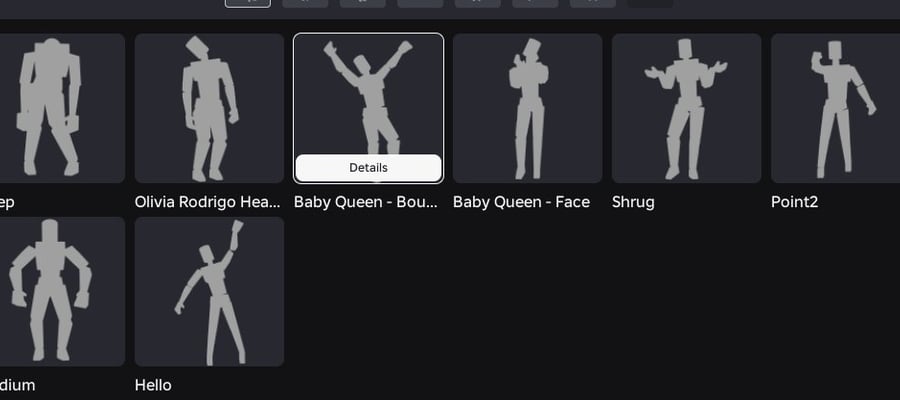Select Baby Queen - Face emote thumbnail

[527, 108]
